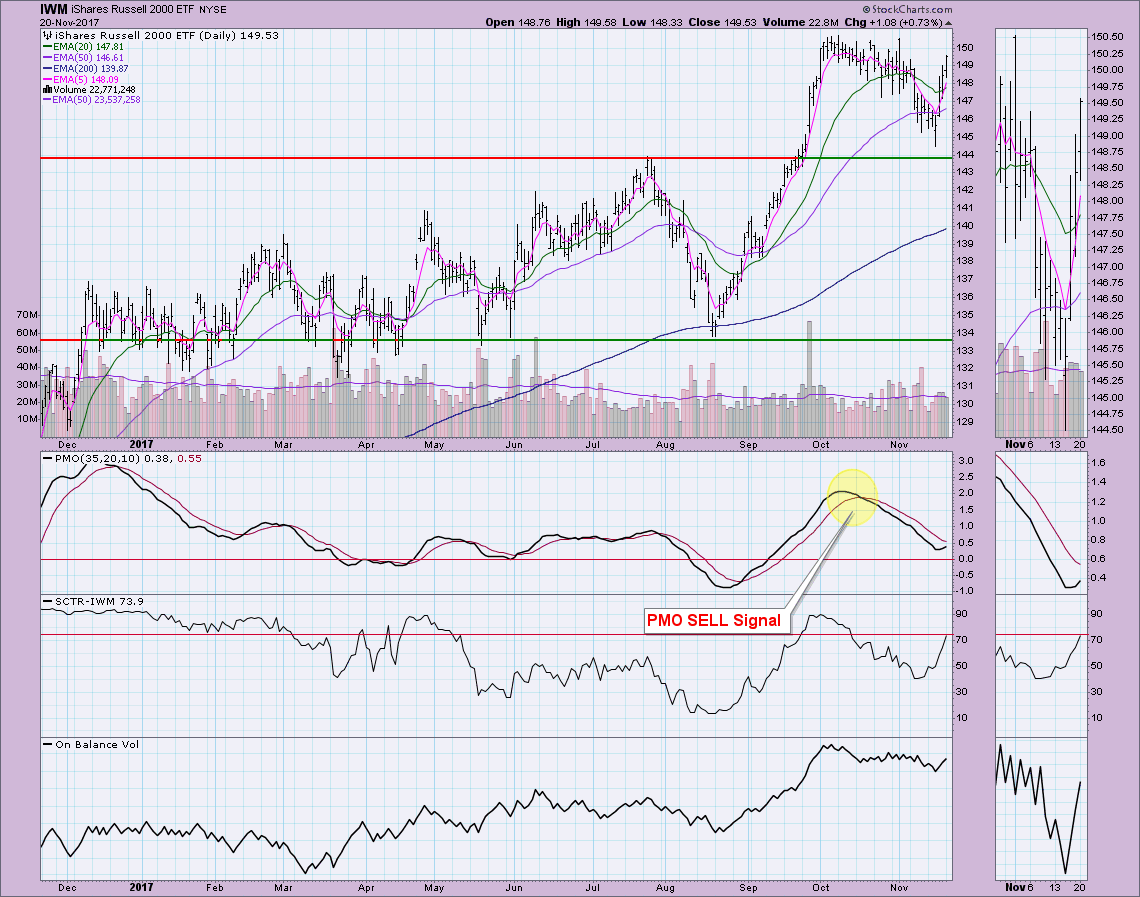Screen dimensions: 1140x897
Task: Click the Nov label under the zoomed price panel
Action: pos(1014,444)
